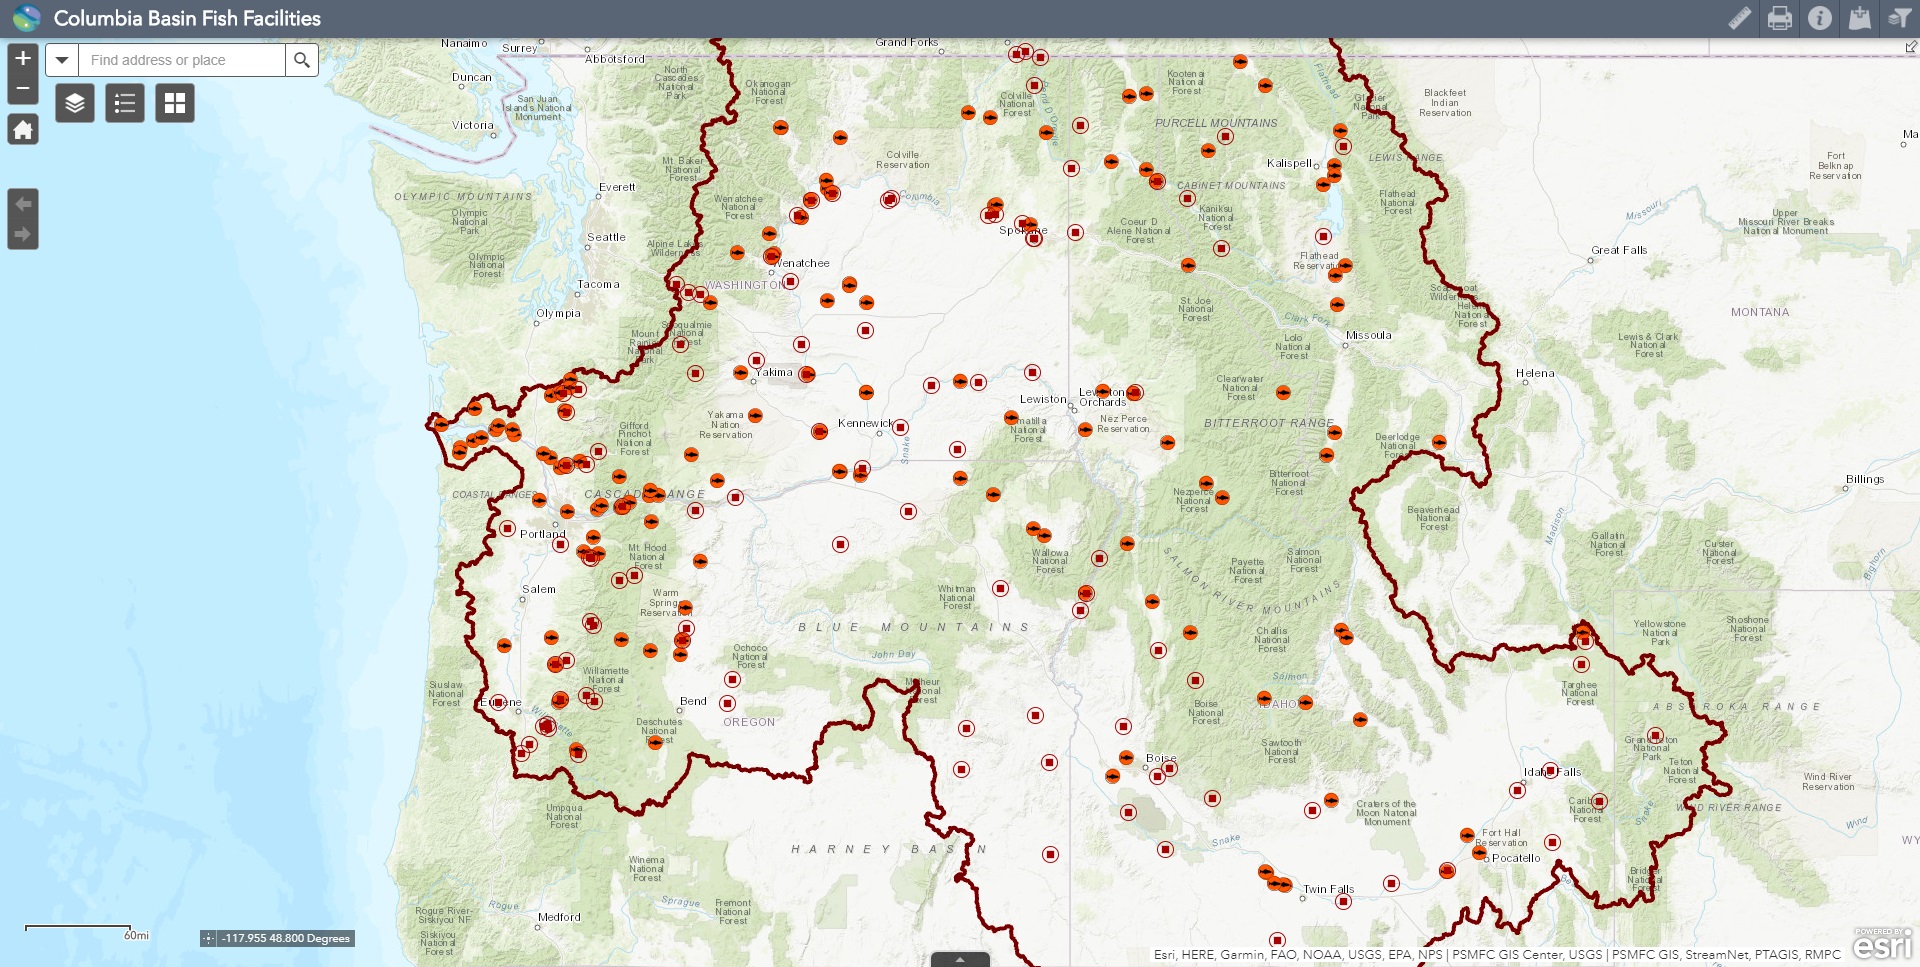Screen dimensions: 1920x967
Task: Click the Kalispell city label
Action: [1289, 163]
